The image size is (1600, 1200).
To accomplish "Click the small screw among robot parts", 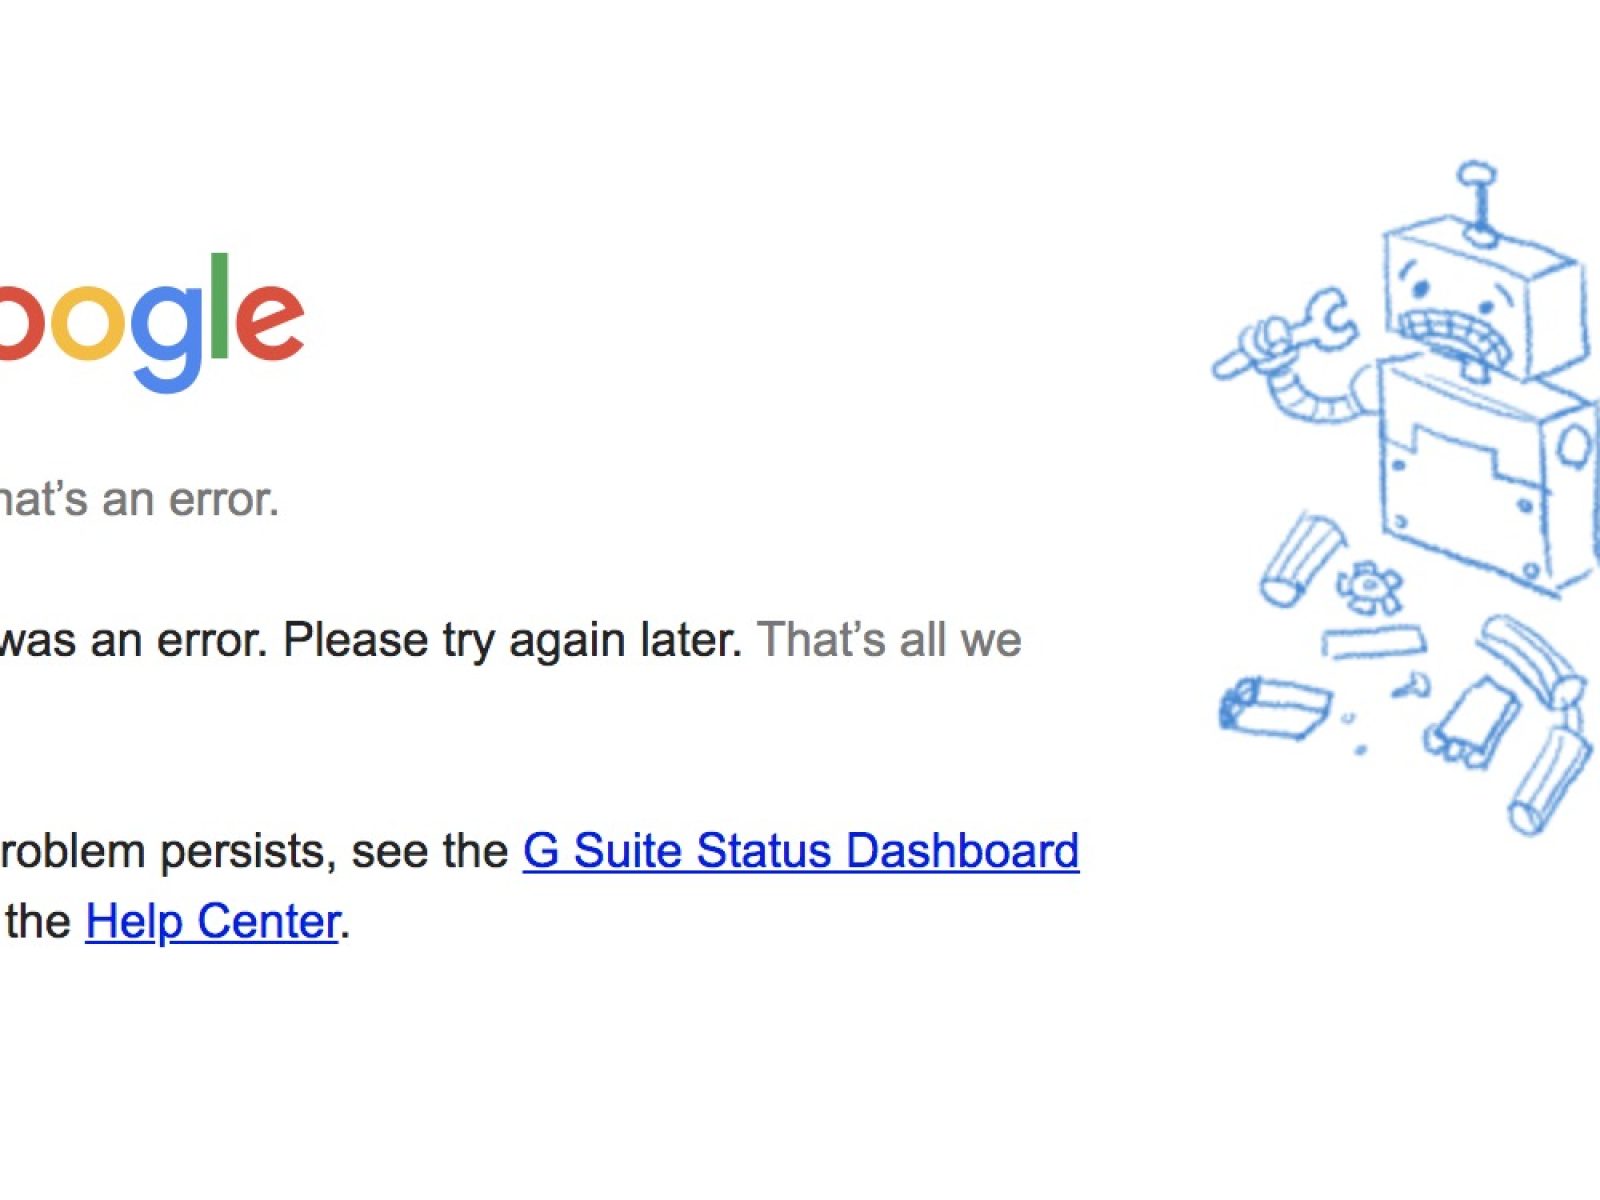I will [1412, 686].
